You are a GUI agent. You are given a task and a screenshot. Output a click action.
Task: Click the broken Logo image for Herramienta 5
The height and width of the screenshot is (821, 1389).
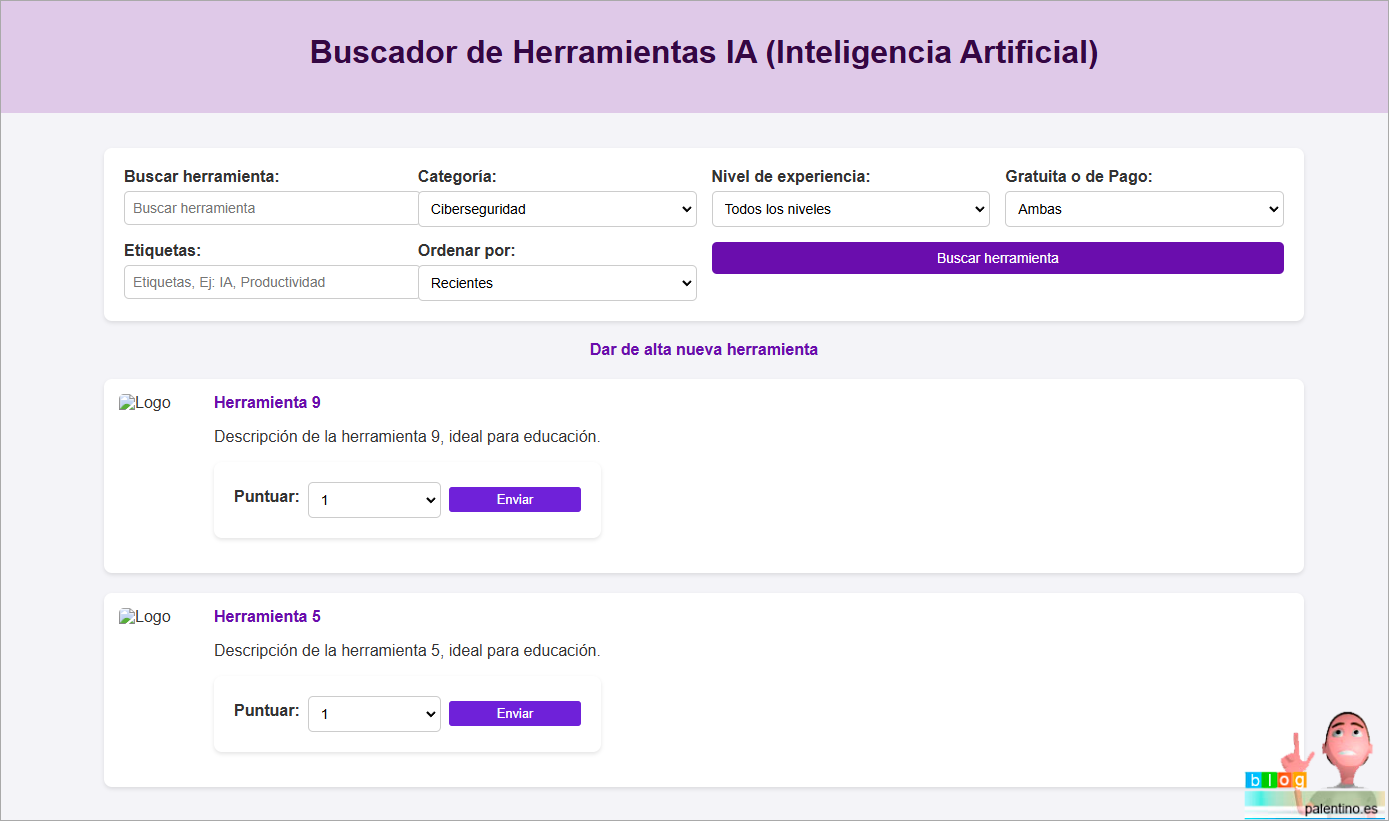point(145,617)
